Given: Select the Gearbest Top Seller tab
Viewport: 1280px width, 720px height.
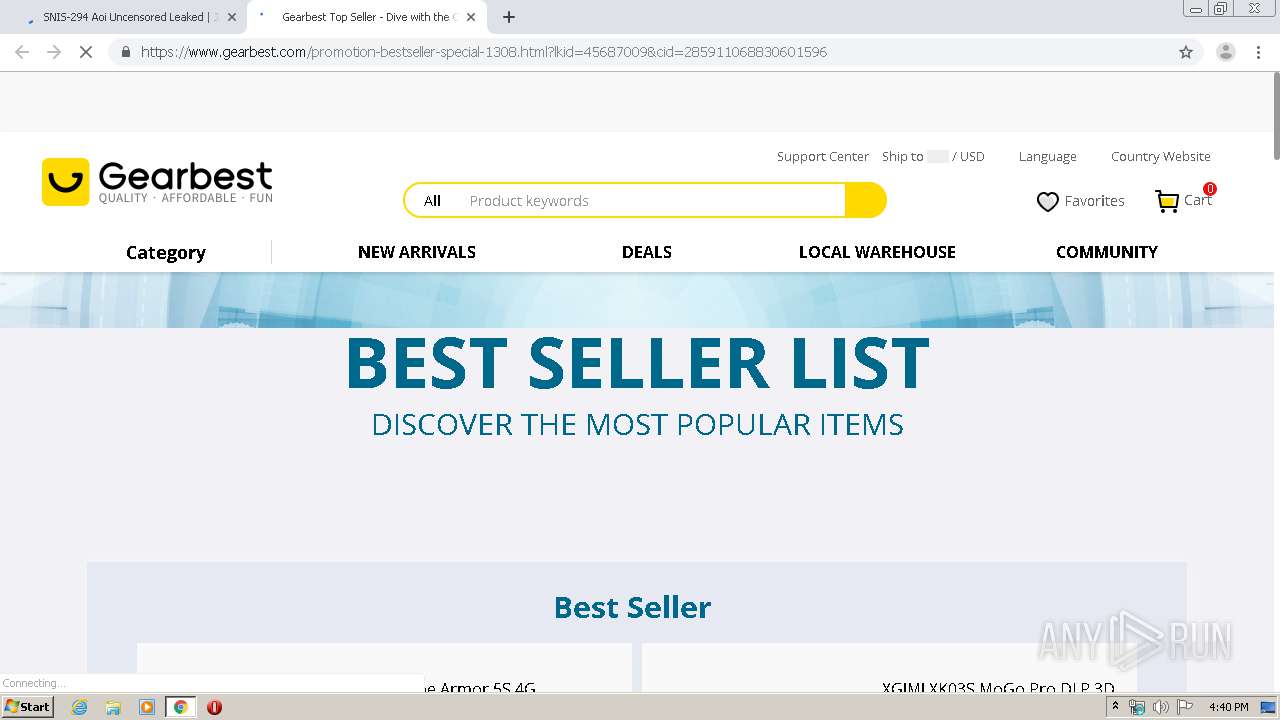Looking at the screenshot, I should click(366, 17).
